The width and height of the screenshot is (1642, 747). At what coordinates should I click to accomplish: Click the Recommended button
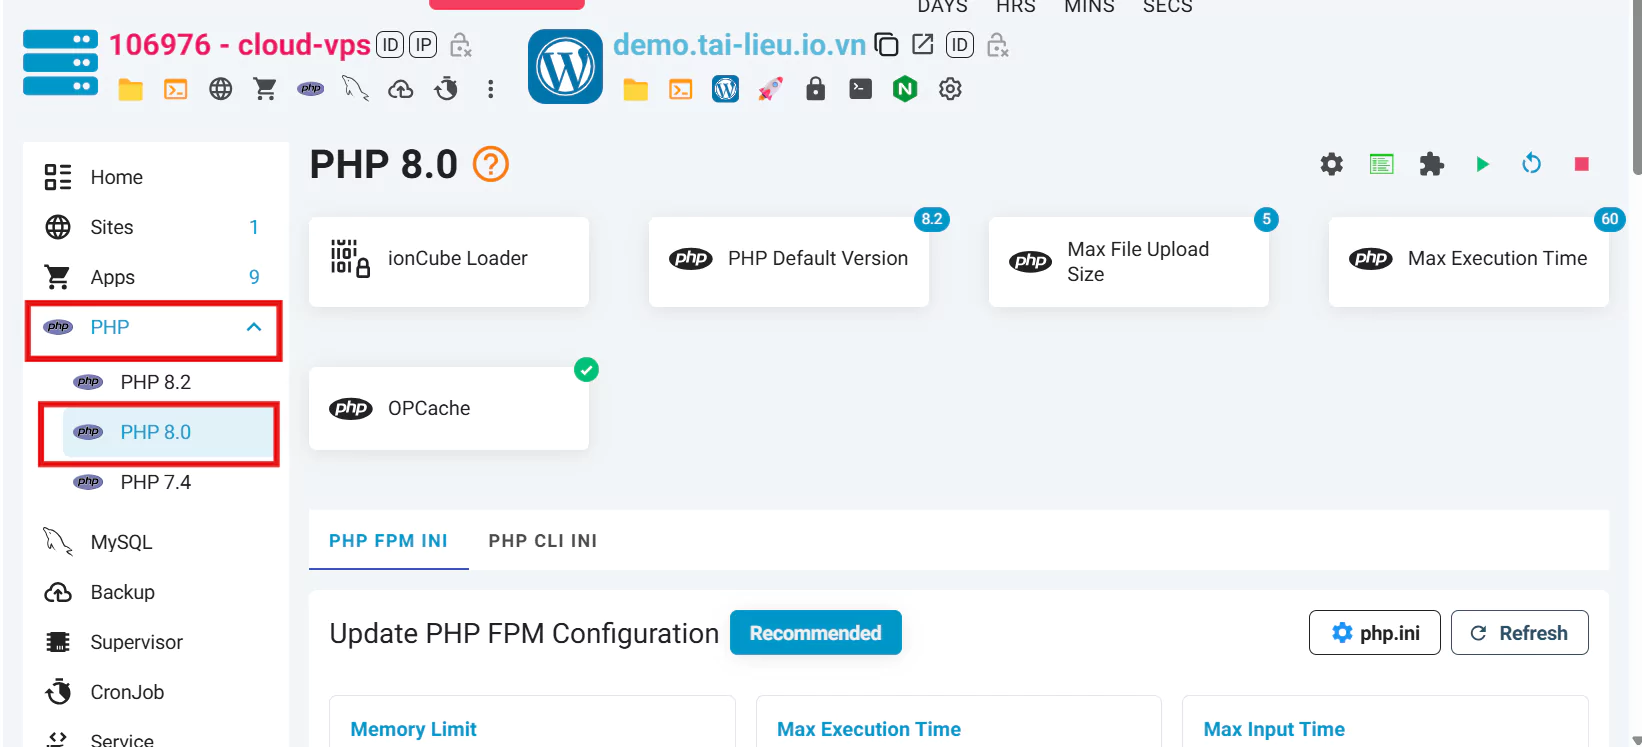click(x=815, y=633)
